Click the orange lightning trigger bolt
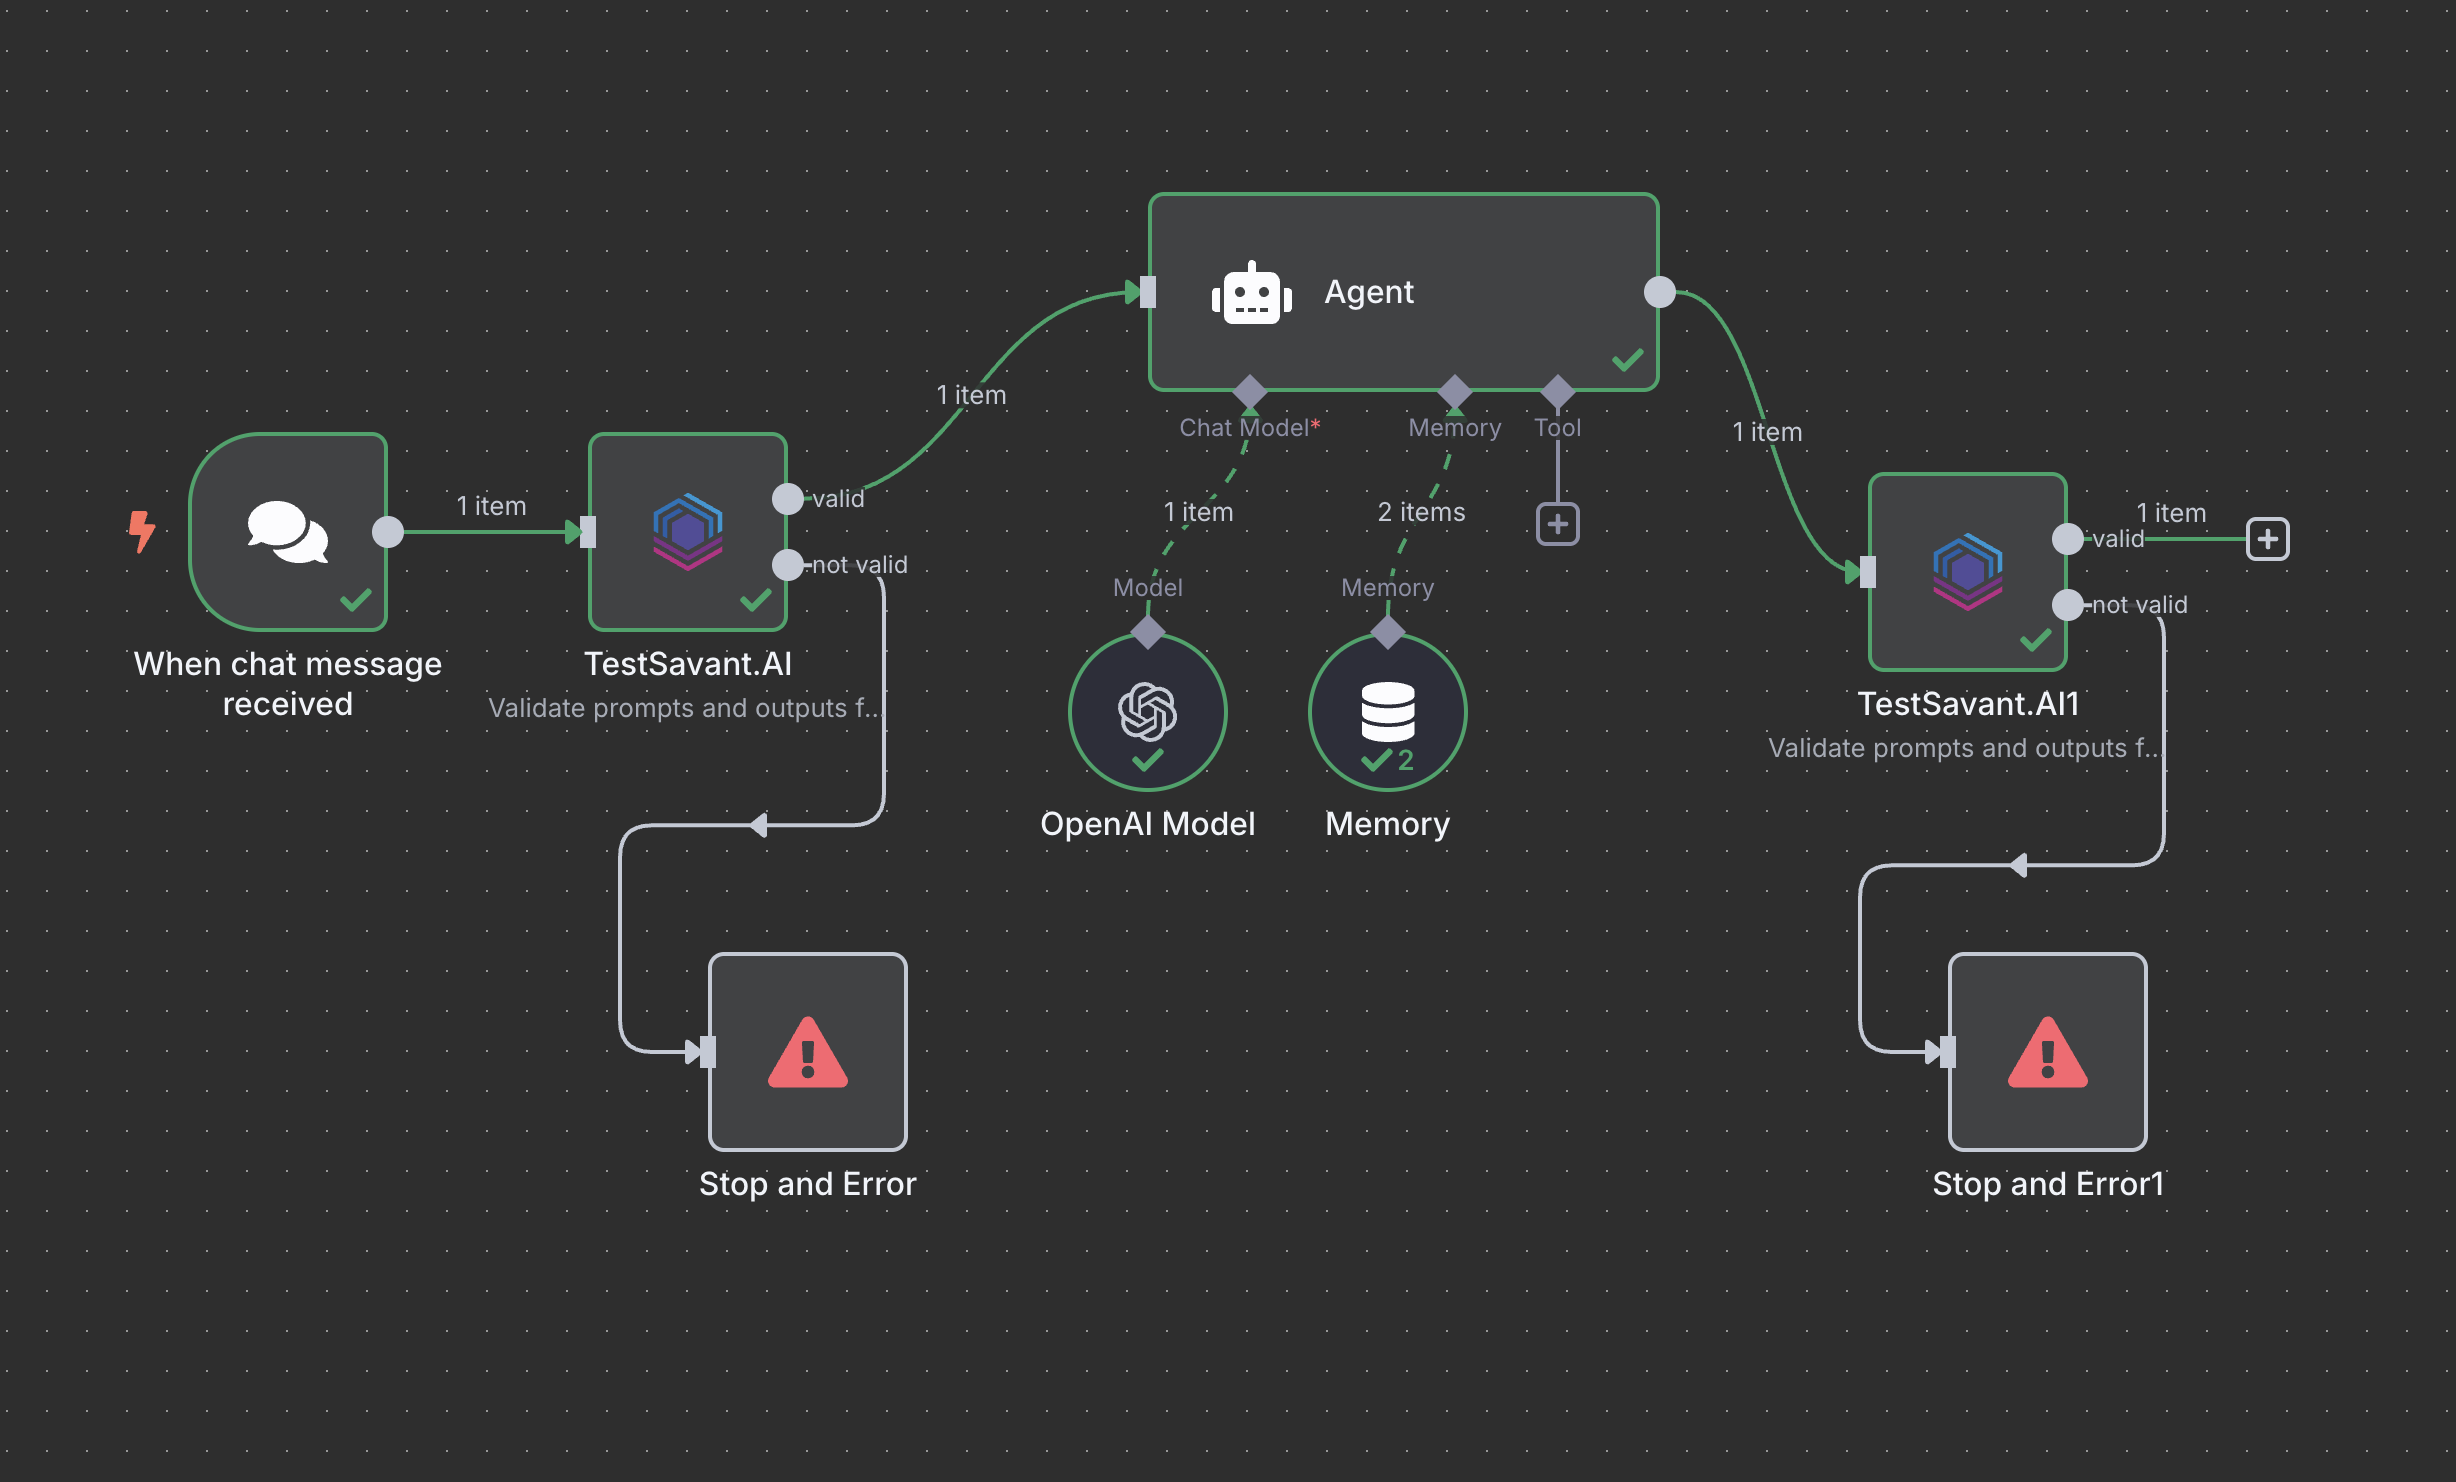This screenshot has height=1482, width=2456. [x=142, y=531]
